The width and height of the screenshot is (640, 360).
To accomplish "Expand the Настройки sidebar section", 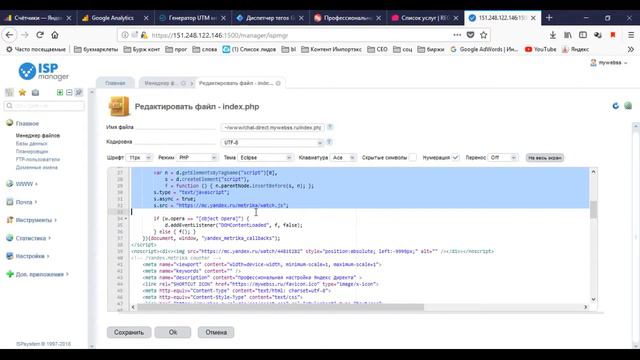I will pyautogui.click(x=30, y=256).
